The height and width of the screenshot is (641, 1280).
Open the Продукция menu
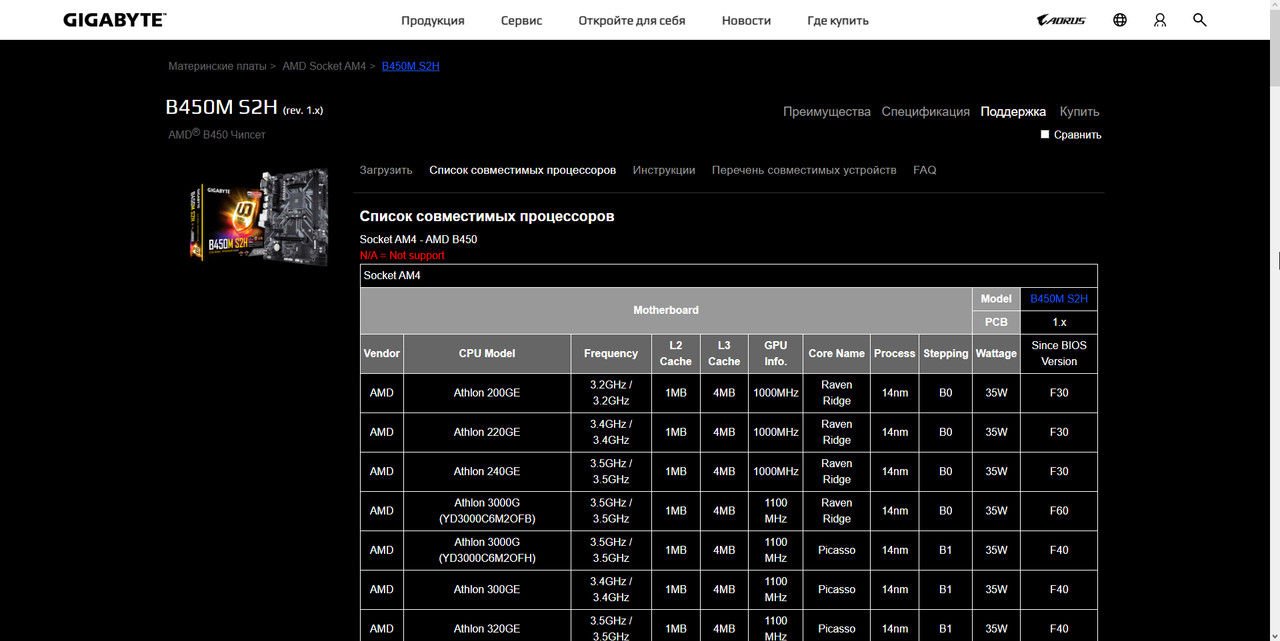[433, 20]
